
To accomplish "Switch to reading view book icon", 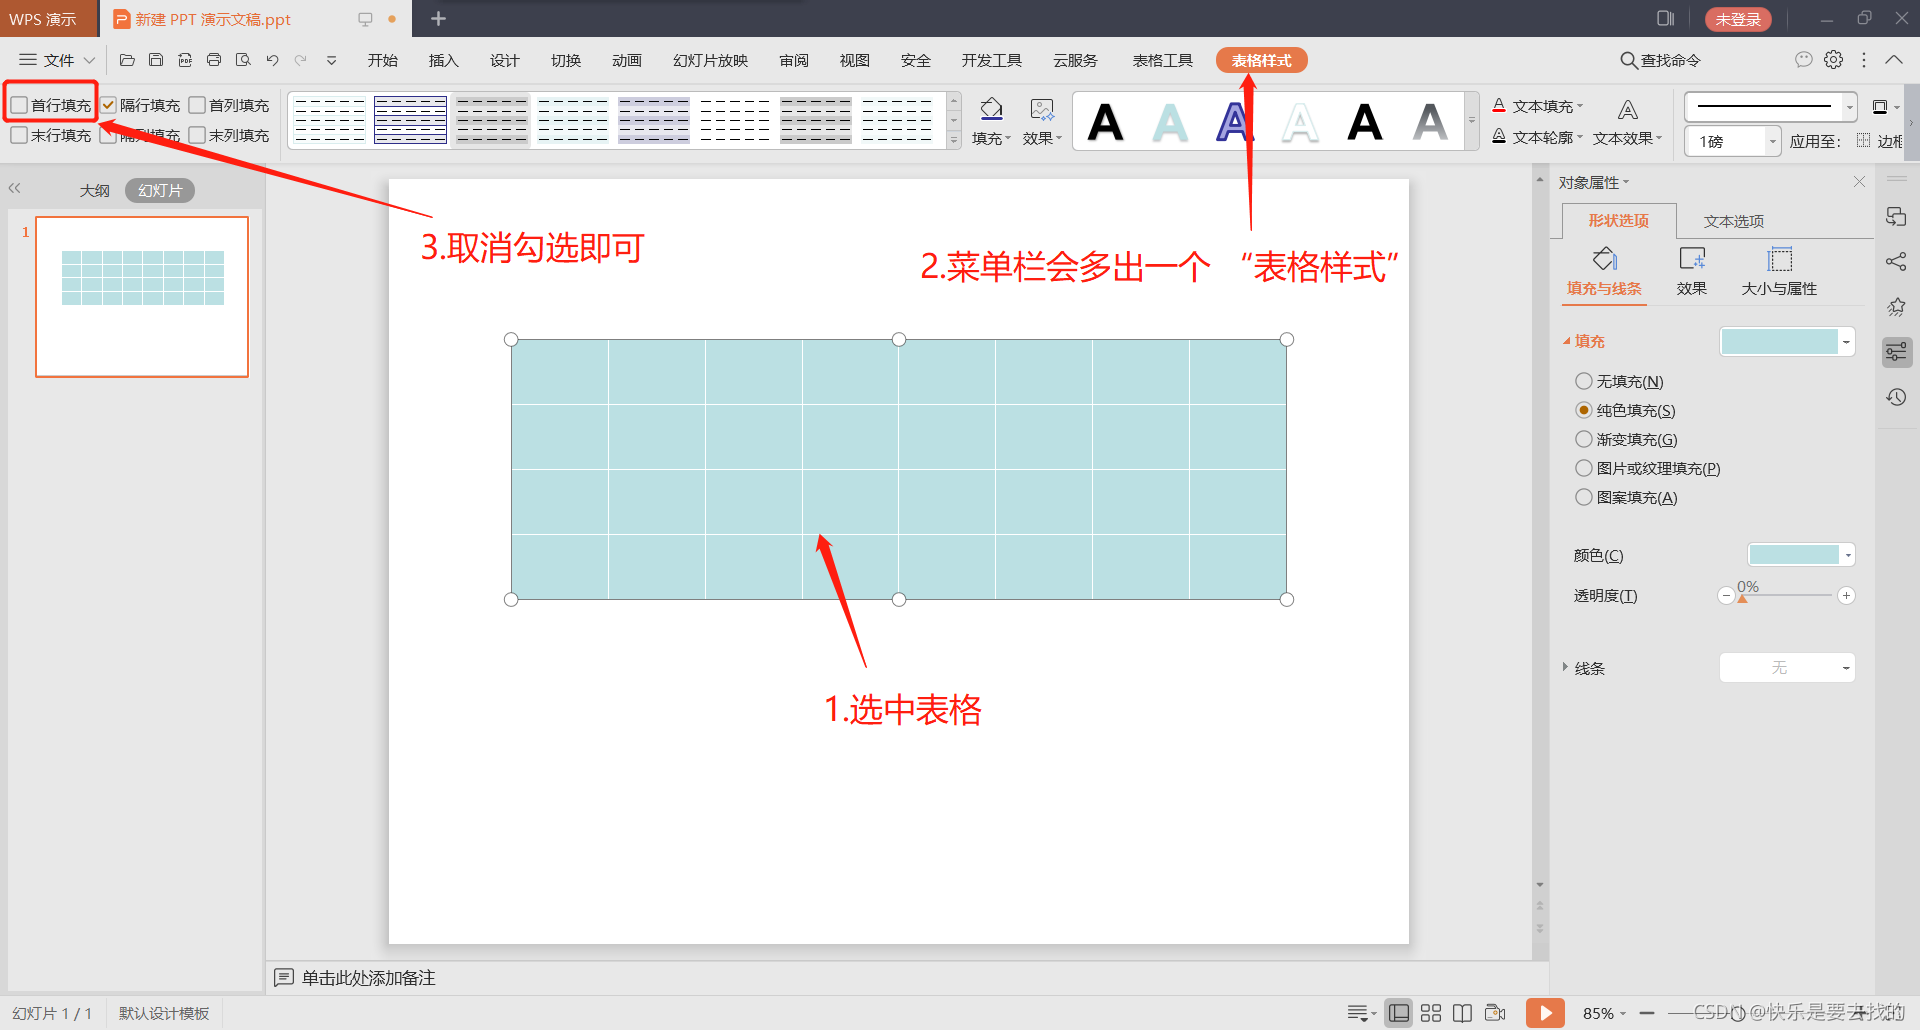I will (1462, 1013).
